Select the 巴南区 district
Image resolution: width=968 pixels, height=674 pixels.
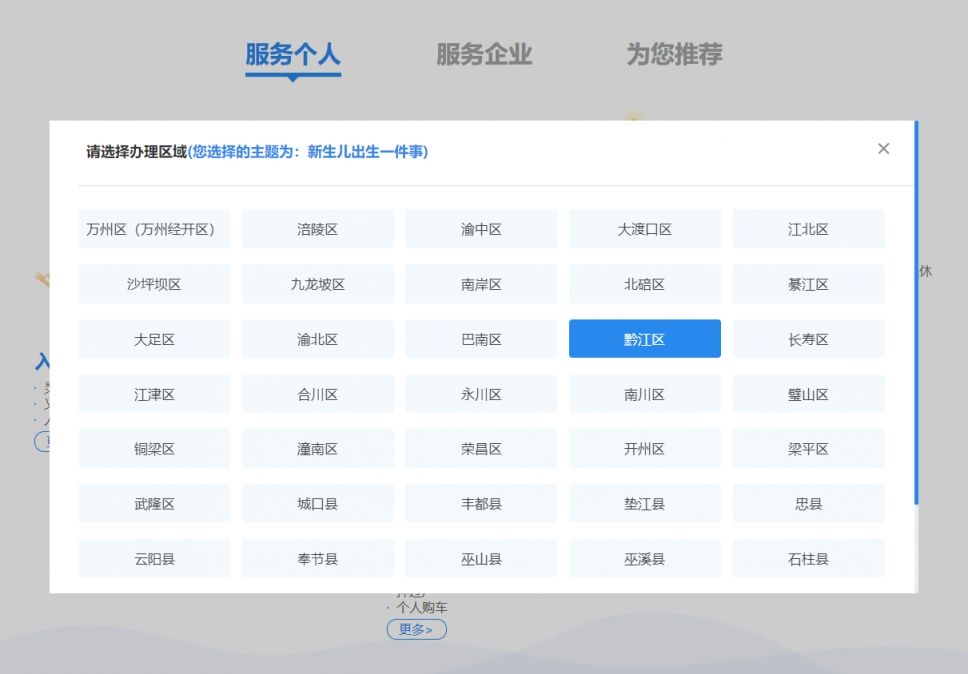click(x=481, y=338)
